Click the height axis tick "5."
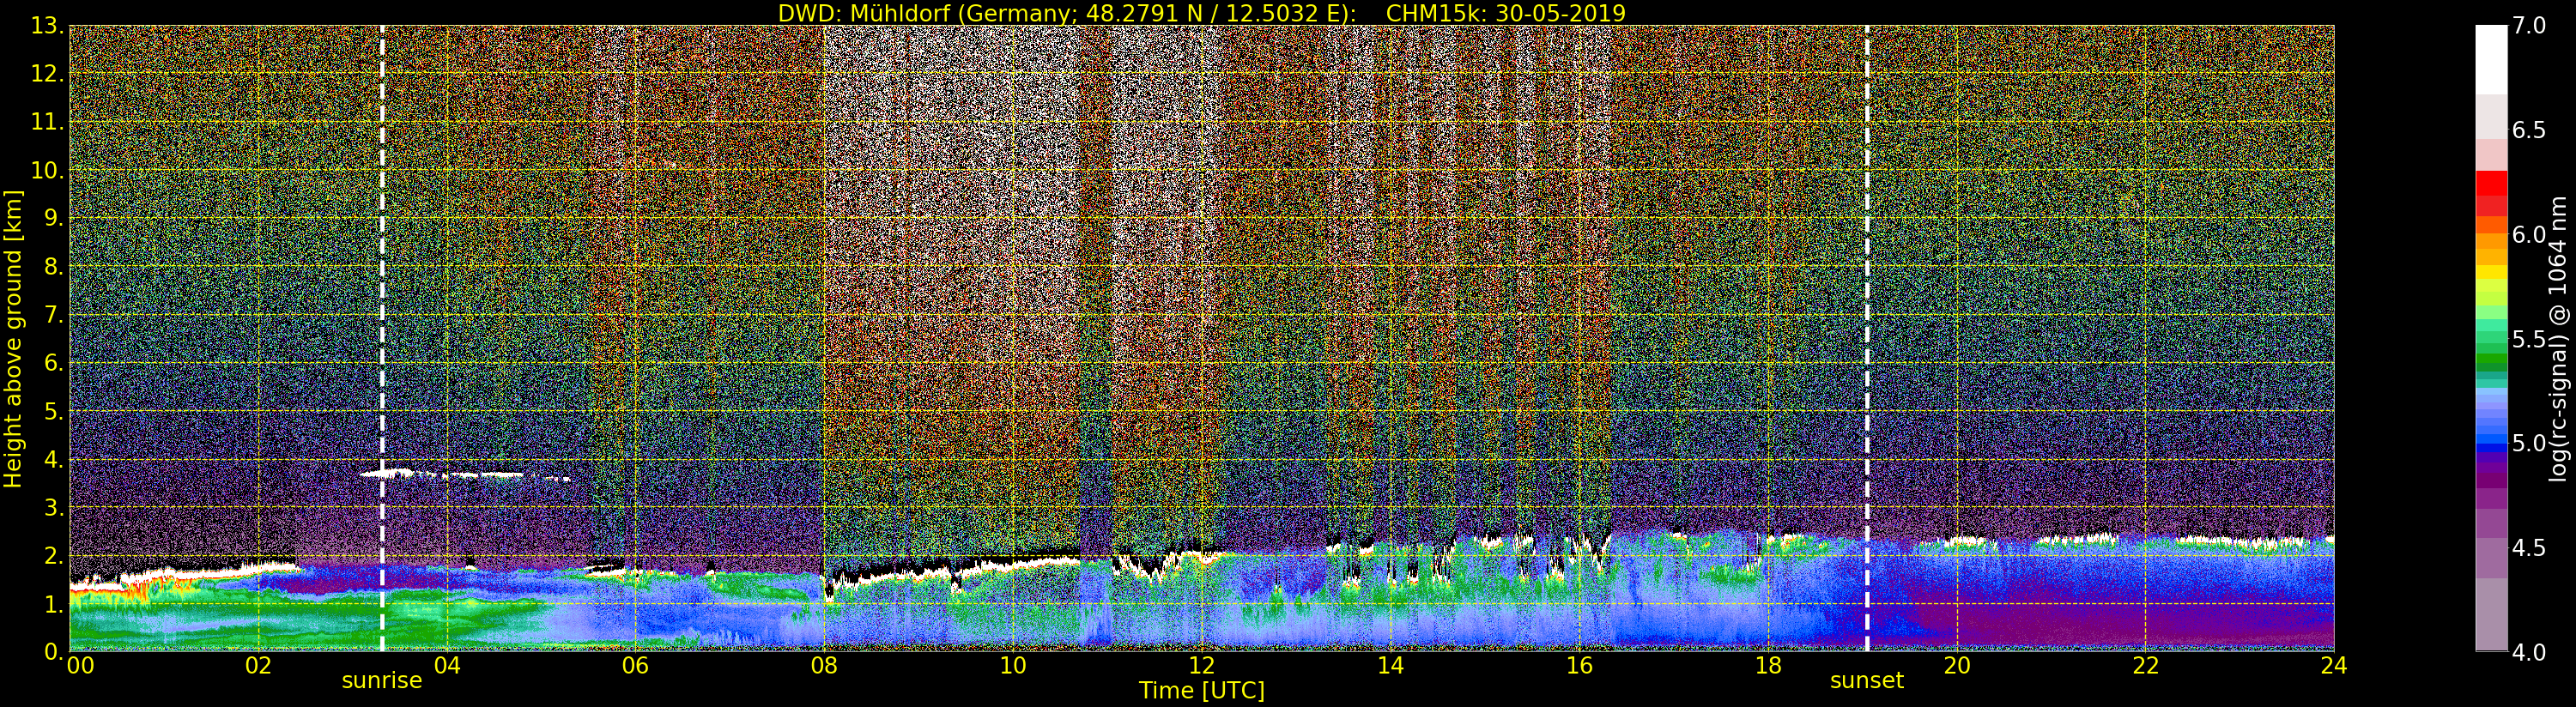Image resolution: width=2576 pixels, height=707 pixels. click(x=53, y=411)
